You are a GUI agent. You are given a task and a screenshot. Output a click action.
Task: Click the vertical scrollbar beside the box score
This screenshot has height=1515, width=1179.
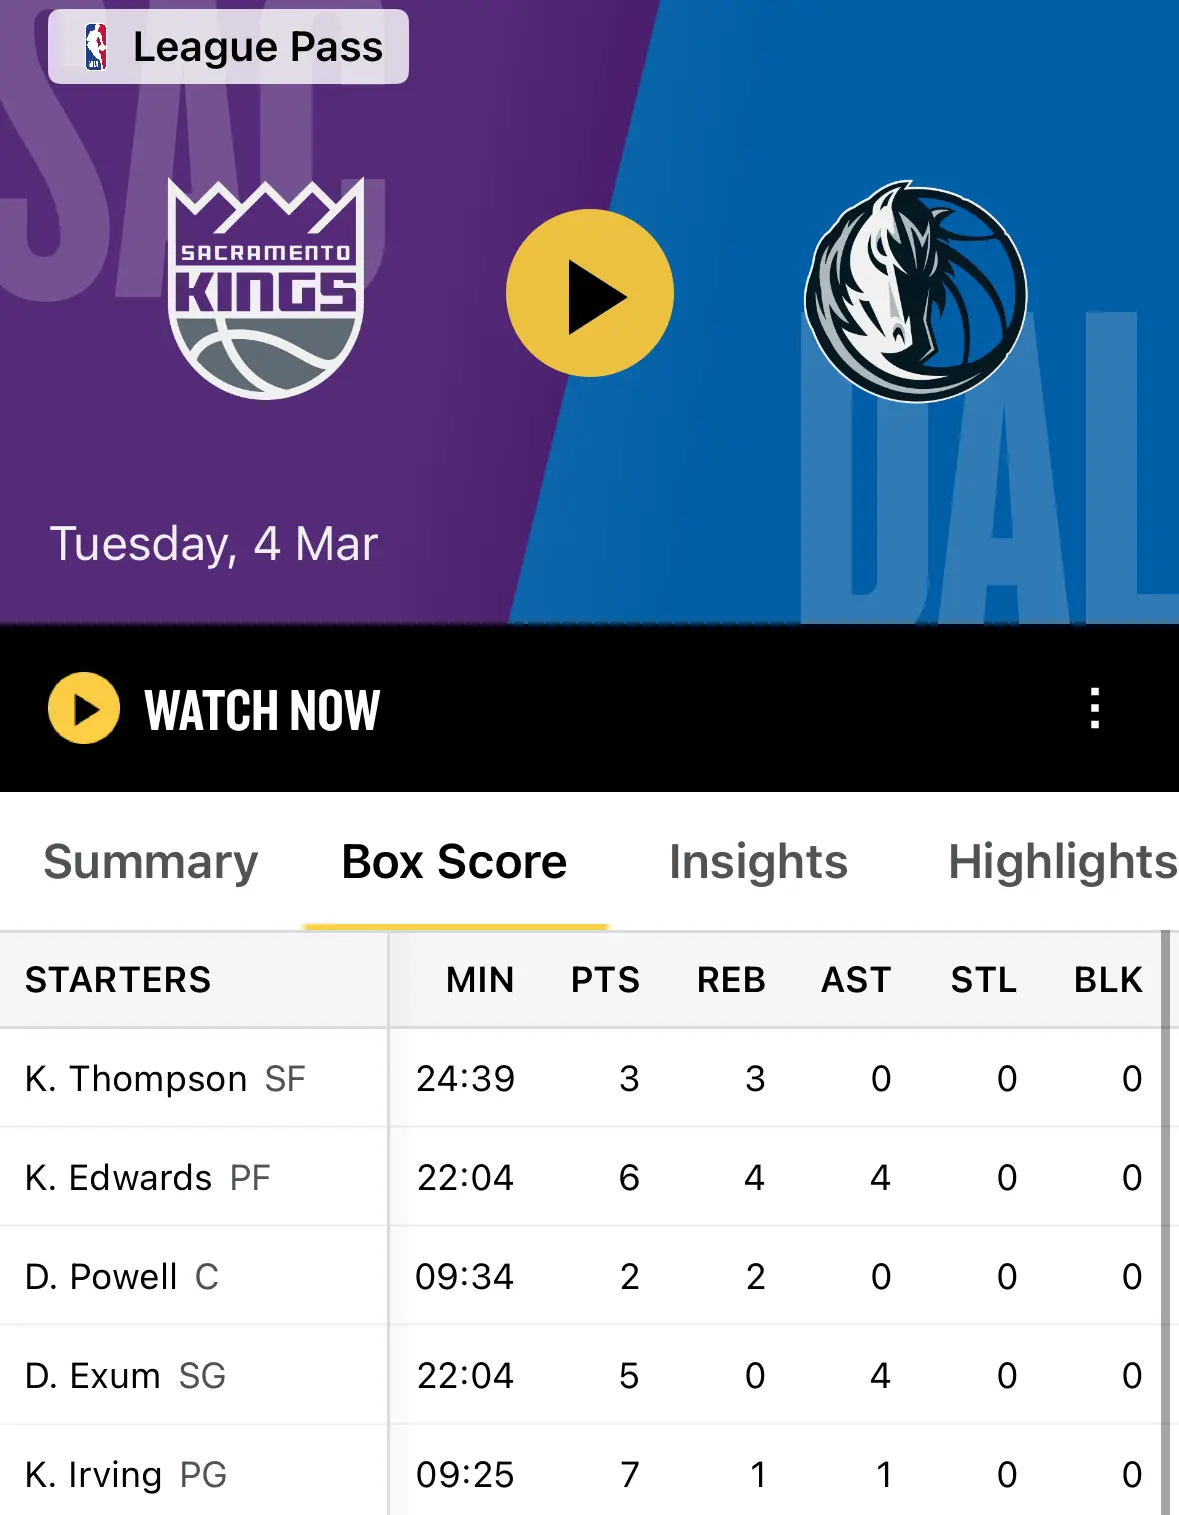pyautogui.click(x=1165, y=1222)
